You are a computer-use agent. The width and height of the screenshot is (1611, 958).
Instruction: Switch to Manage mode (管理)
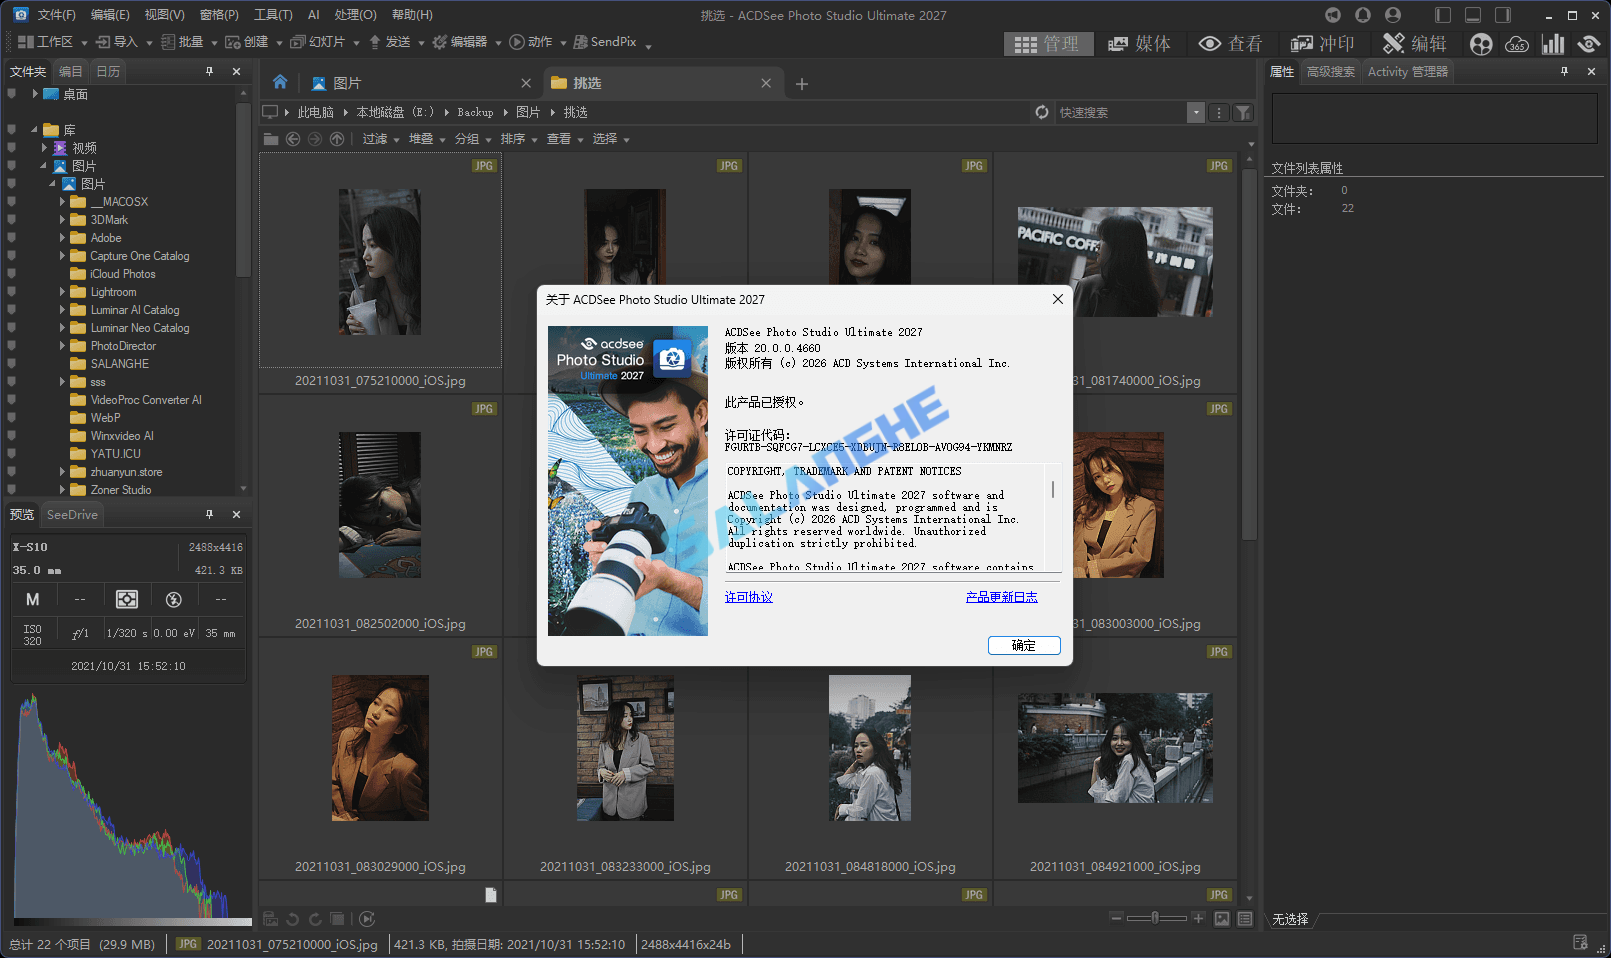pyautogui.click(x=1046, y=44)
